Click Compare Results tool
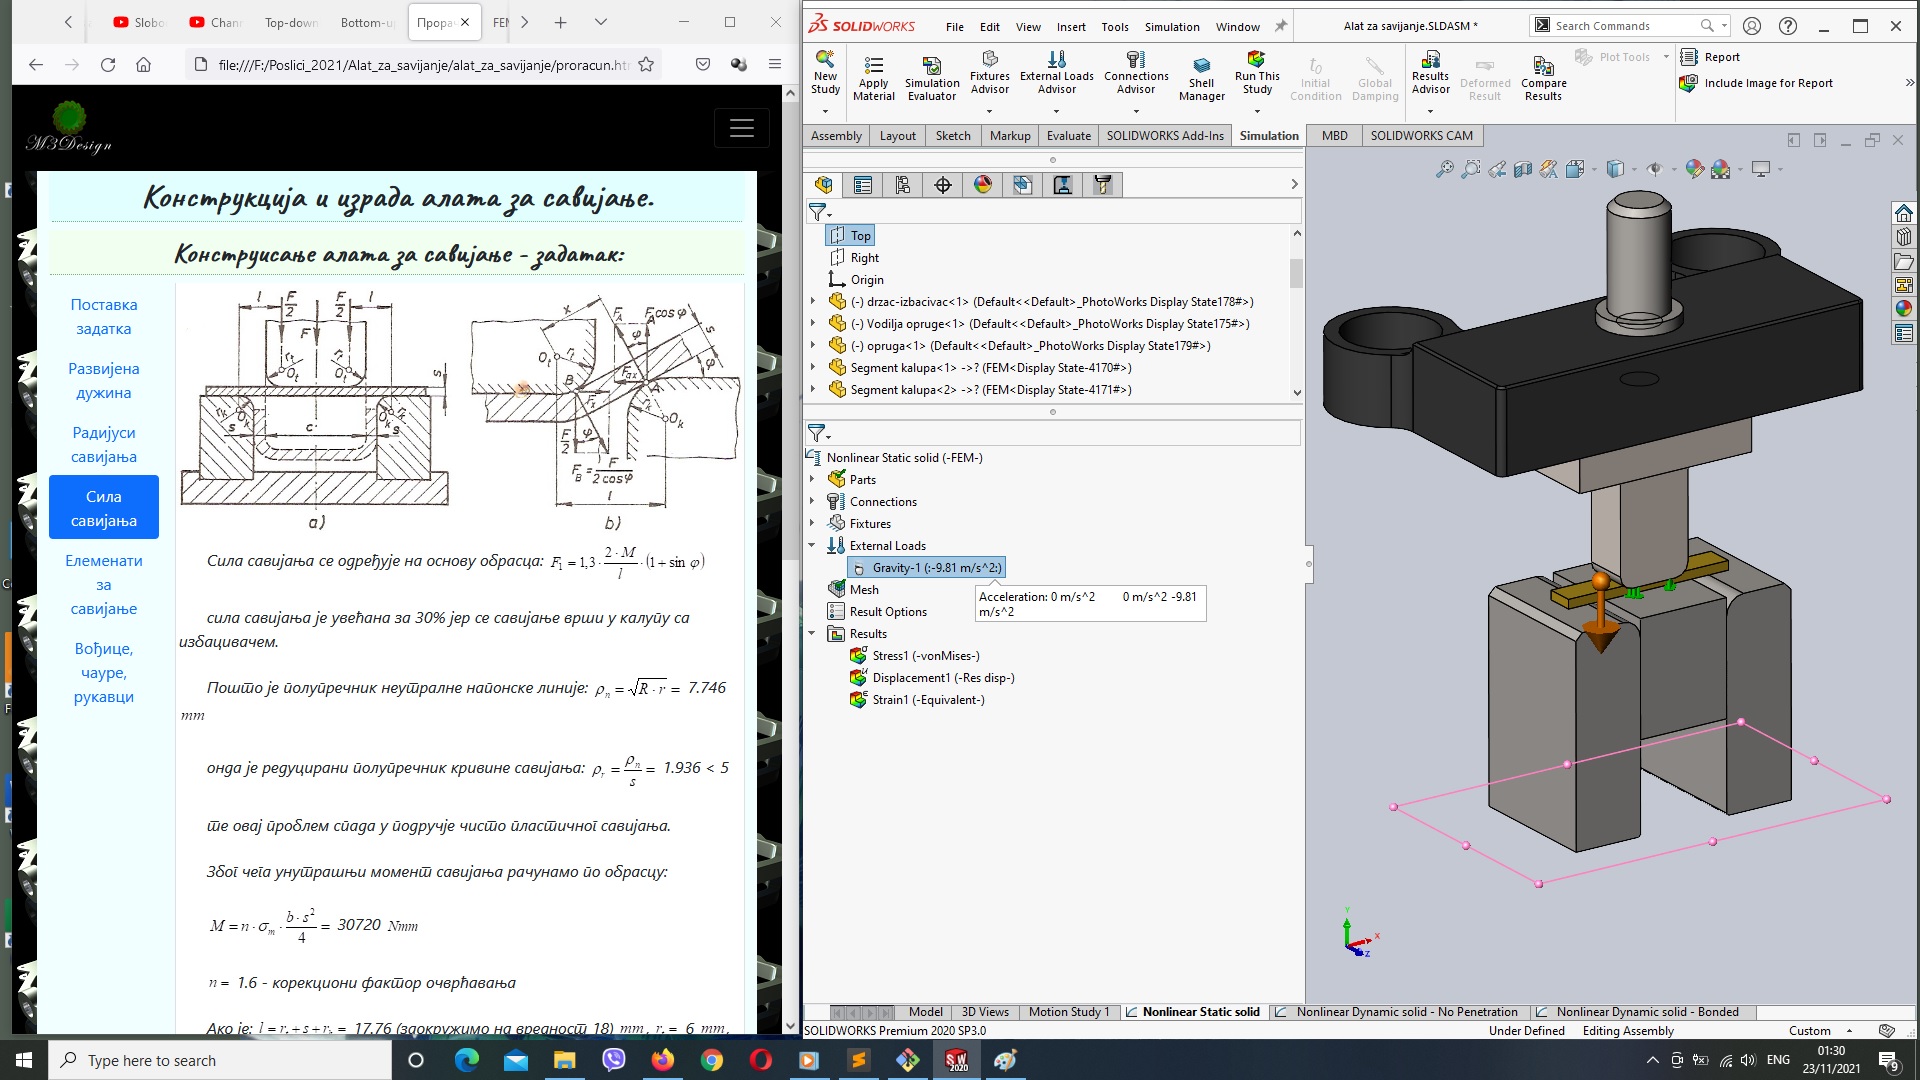This screenshot has width=1920, height=1080. click(x=1543, y=78)
